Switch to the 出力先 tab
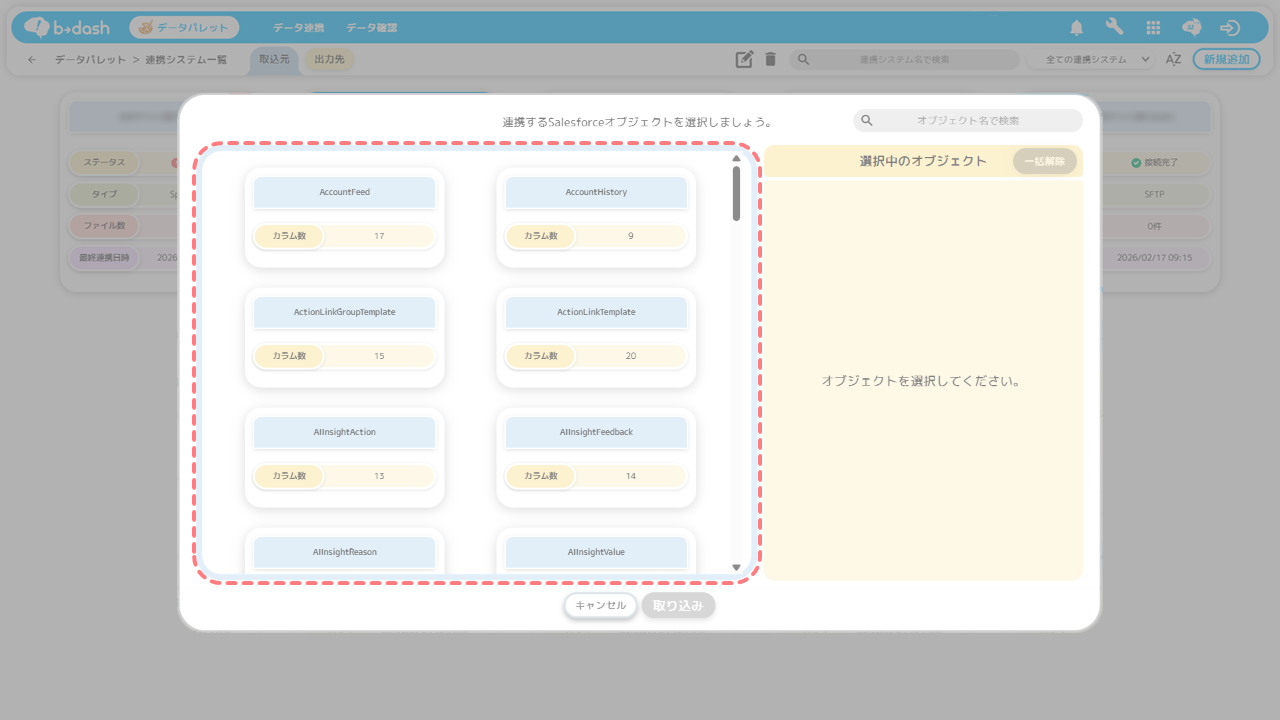Viewport: 1280px width, 720px height. tap(329, 60)
